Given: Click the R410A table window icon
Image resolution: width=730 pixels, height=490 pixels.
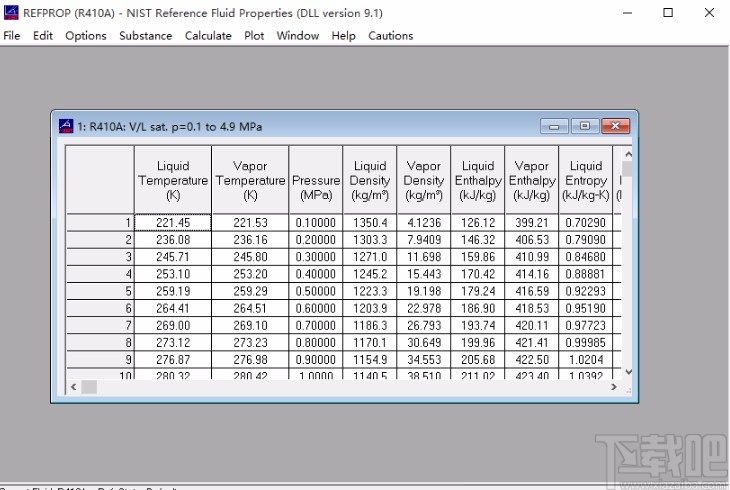Looking at the screenshot, I should coord(66,126).
